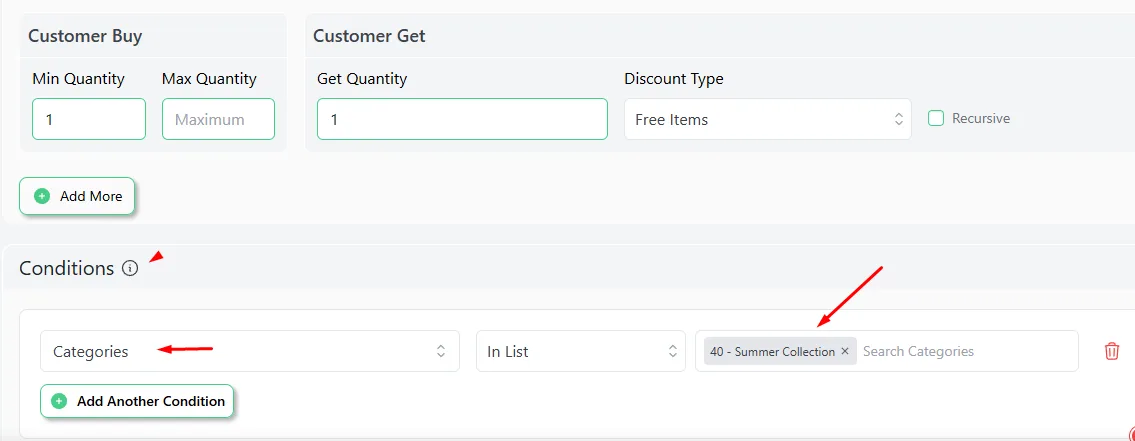The height and width of the screenshot is (441, 1135).
Task: Open the Discount Type dropdown
Action: point(768,119)
